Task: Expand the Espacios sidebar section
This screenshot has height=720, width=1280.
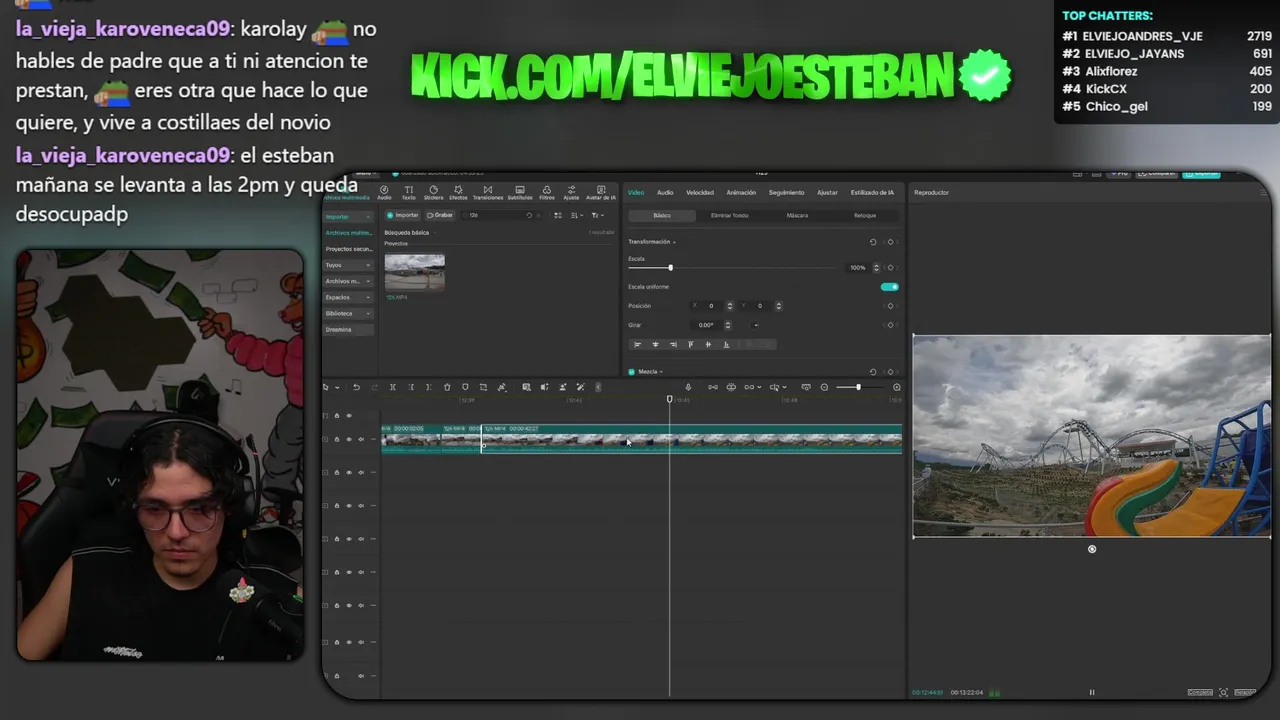Action: coord(348,297)
